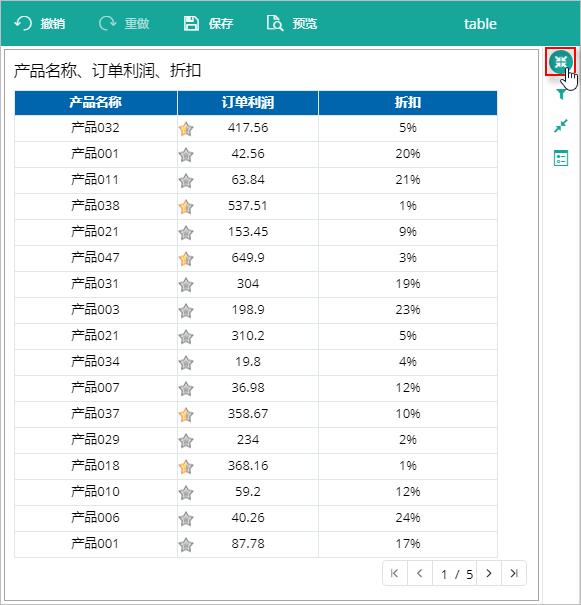581x605 pixels.
Task: Open the list properties icon in sidebar
Action: (561, 158)
